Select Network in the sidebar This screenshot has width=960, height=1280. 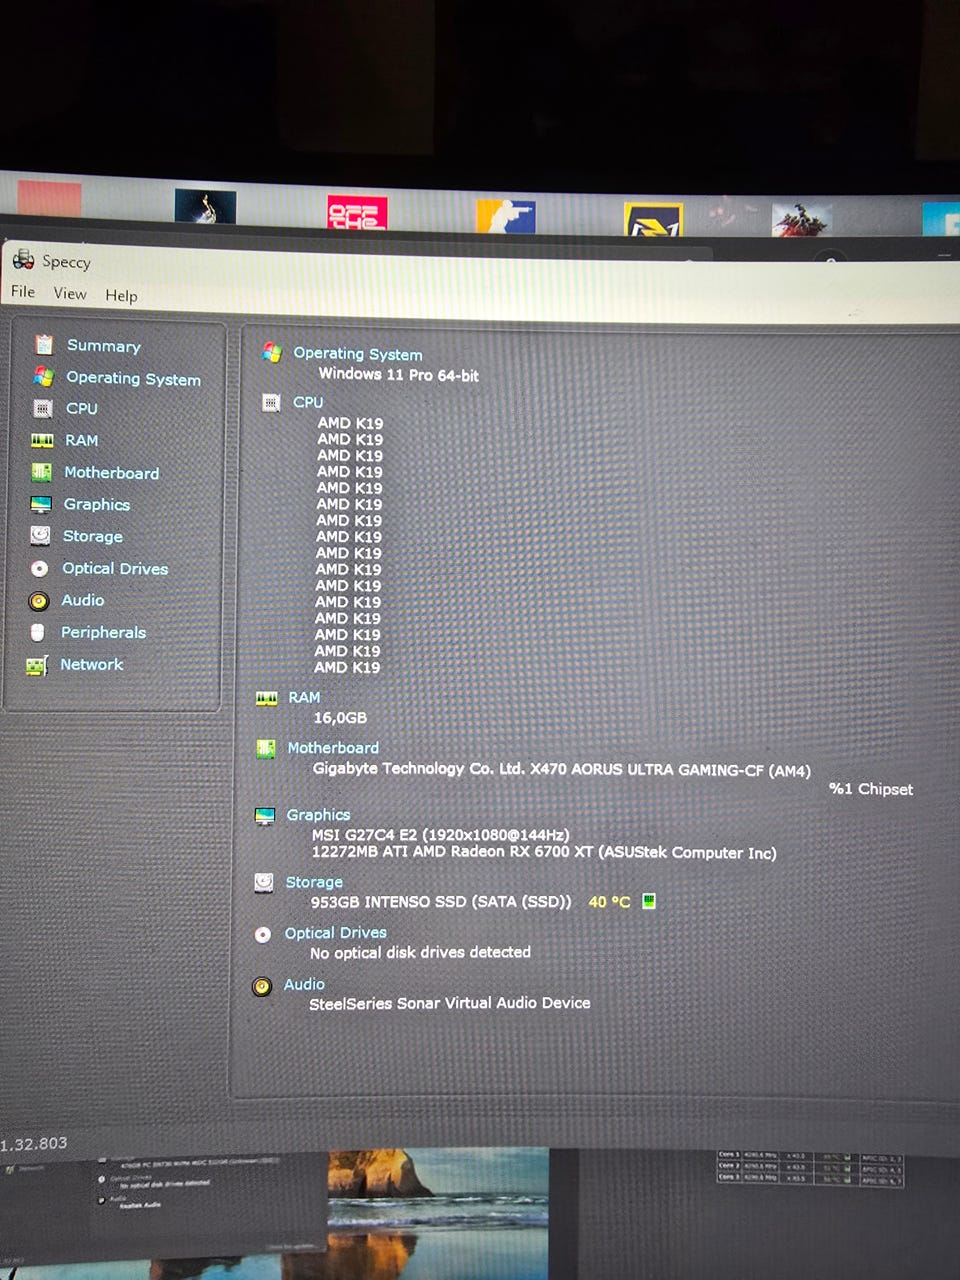[x=92, y=664]
